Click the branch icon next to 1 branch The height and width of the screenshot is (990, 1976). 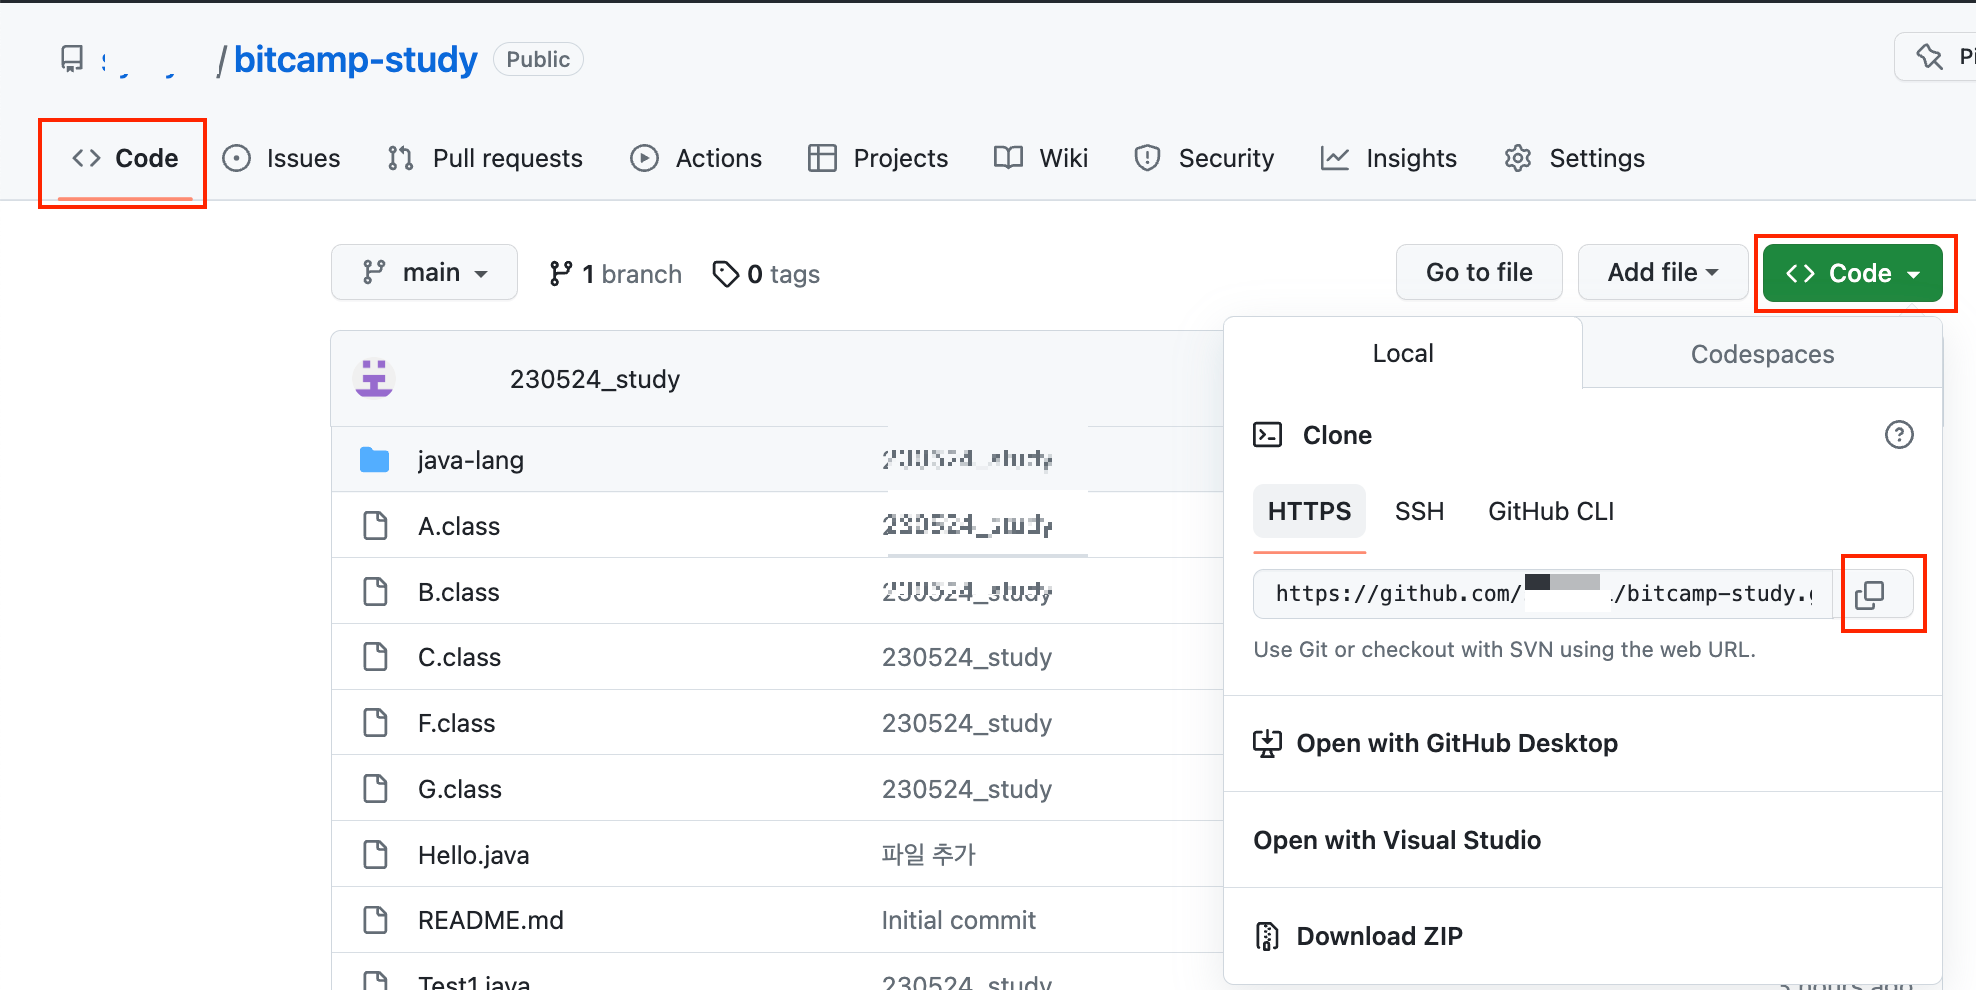coord(561,273)
